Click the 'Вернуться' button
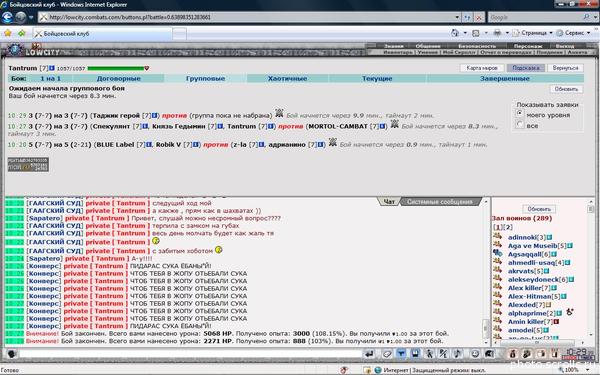 click(x=566, y=68)
